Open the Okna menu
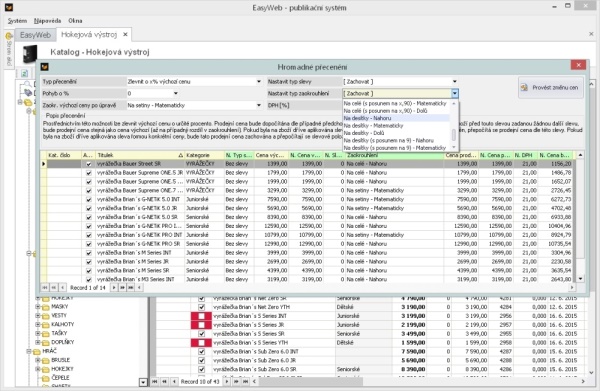The image size is (600, 391). tap(75, 21)
